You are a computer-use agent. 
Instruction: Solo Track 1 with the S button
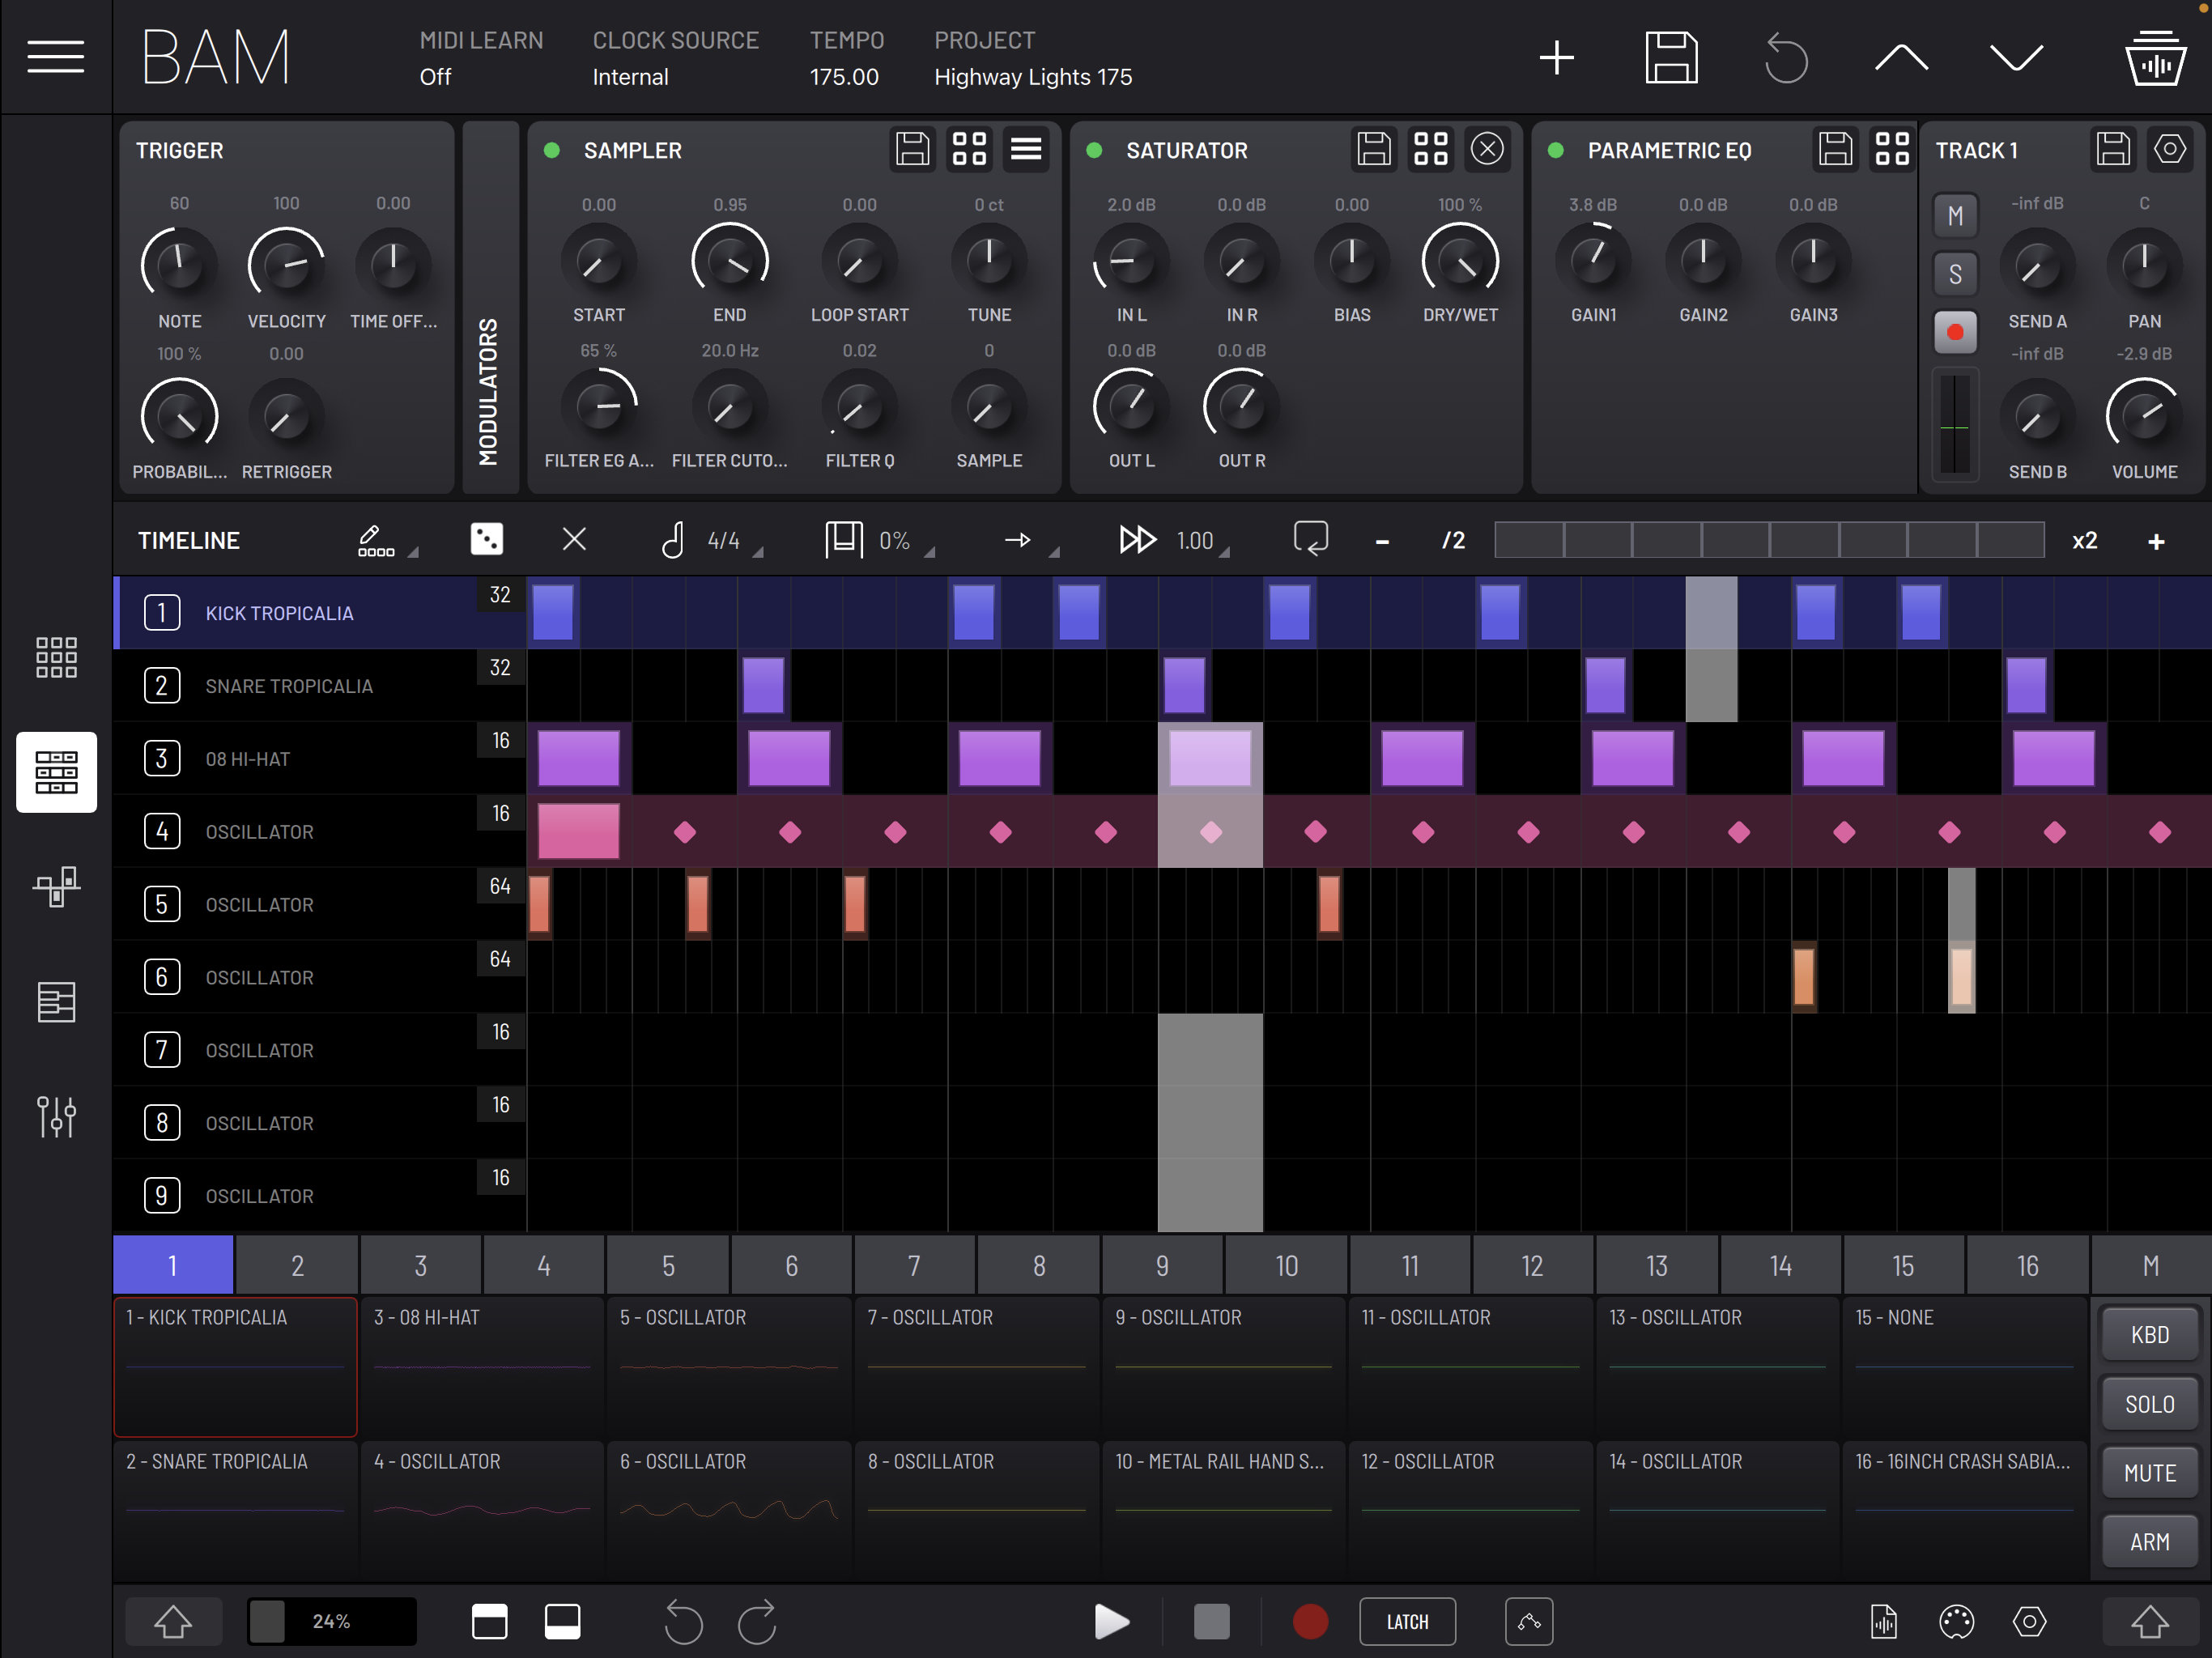1955,274
